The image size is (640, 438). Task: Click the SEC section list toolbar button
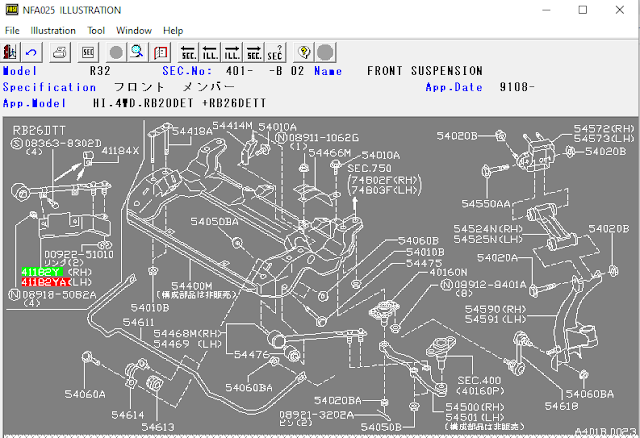(x=88, y=53)
